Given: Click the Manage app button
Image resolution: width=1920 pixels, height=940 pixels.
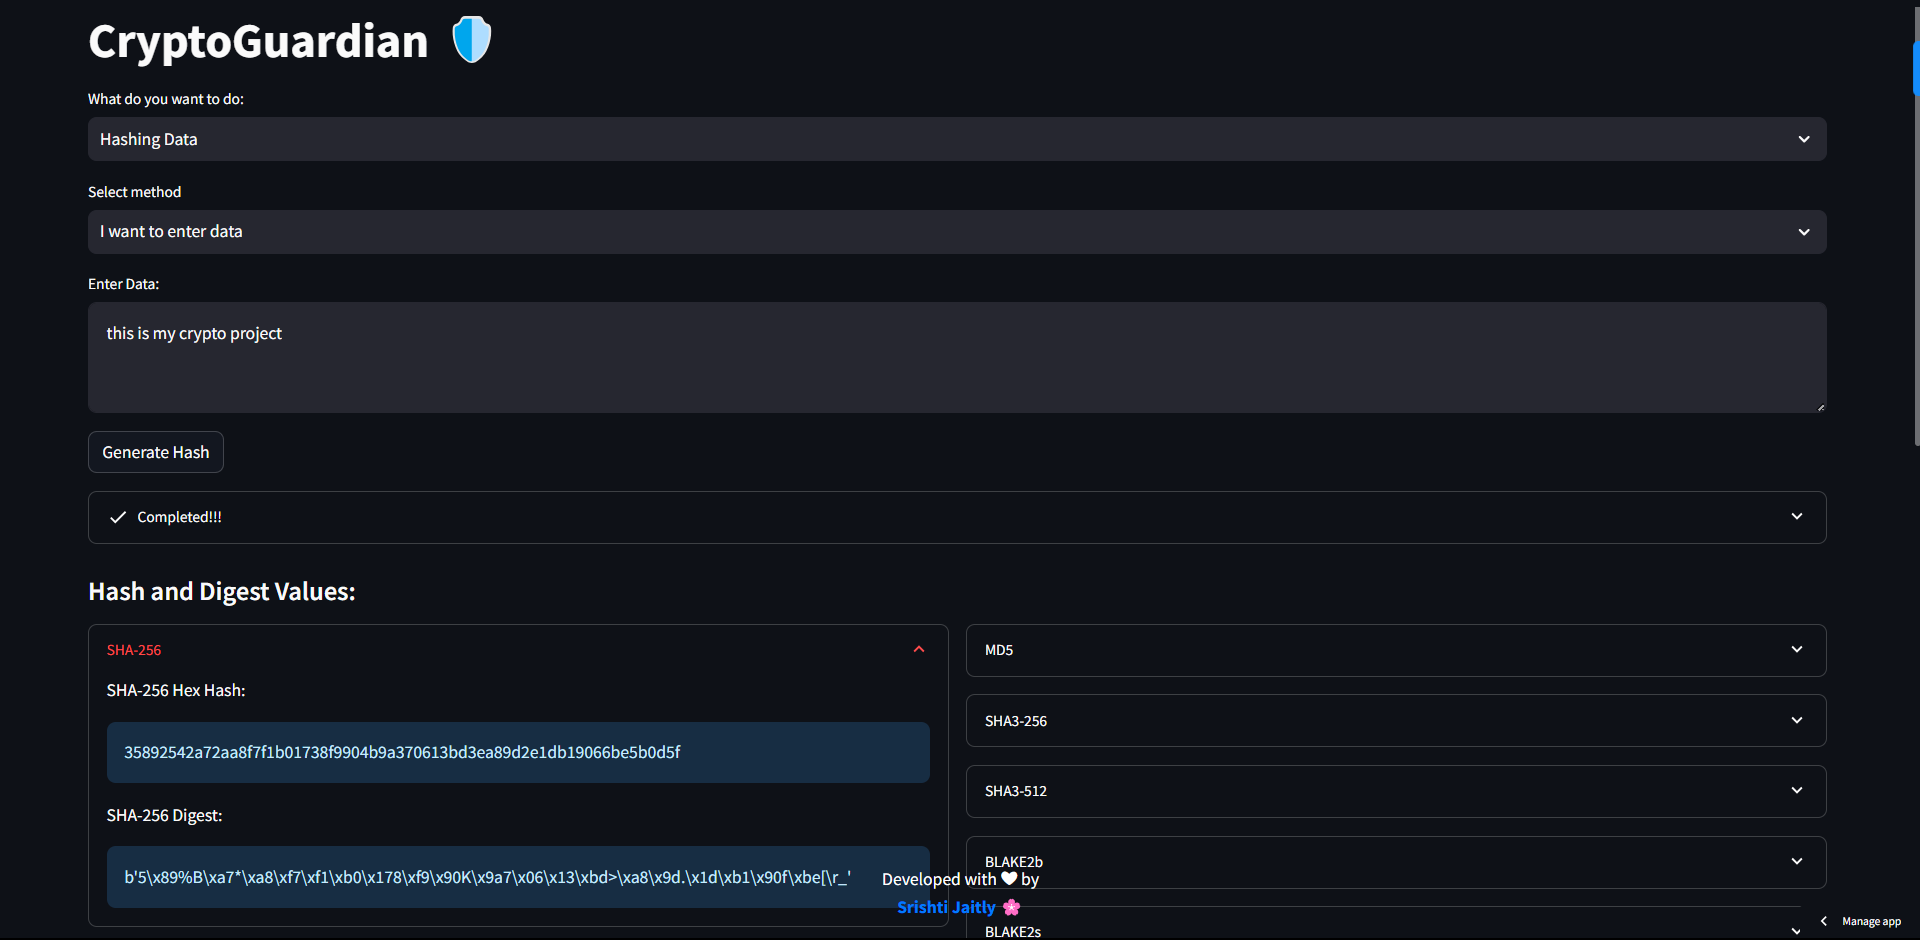Looking at the screenshot, I should [x=1871, y=922].
